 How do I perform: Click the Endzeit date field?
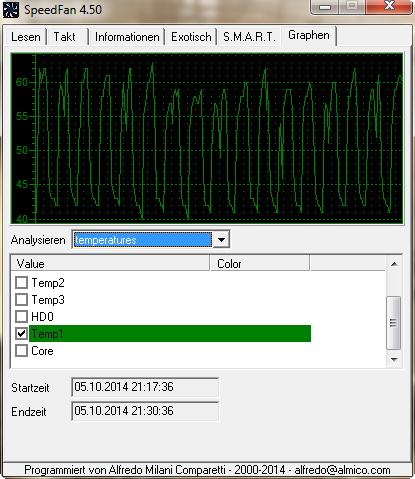pyautogui.click(x=145, y=411)
